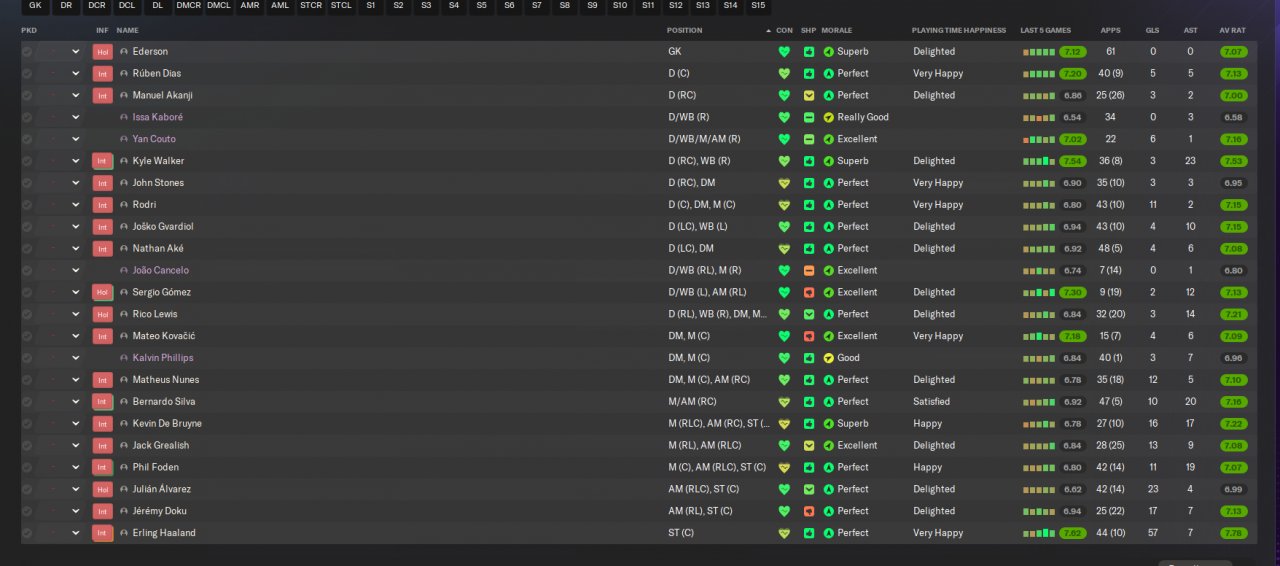Toggle the picked circle for Erling Haaland
Viewport: 1280px width, 566px height.
tap(27, 533)
